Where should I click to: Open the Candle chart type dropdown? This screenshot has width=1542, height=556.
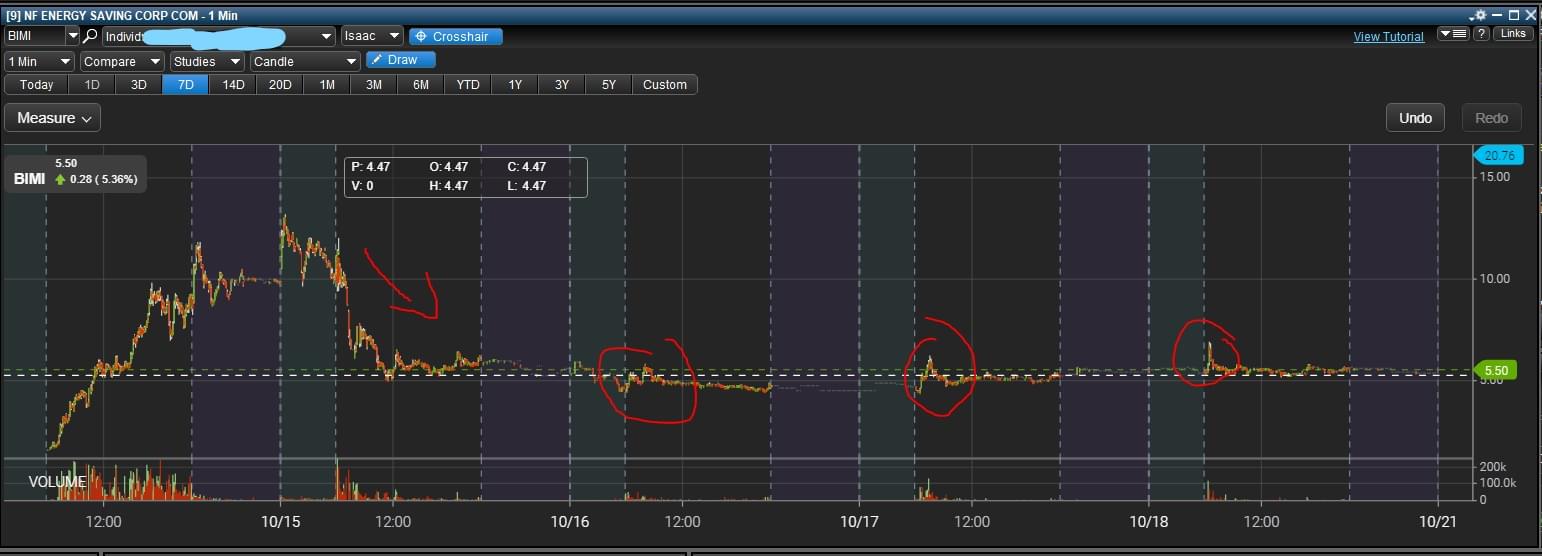tap(305, 61)
